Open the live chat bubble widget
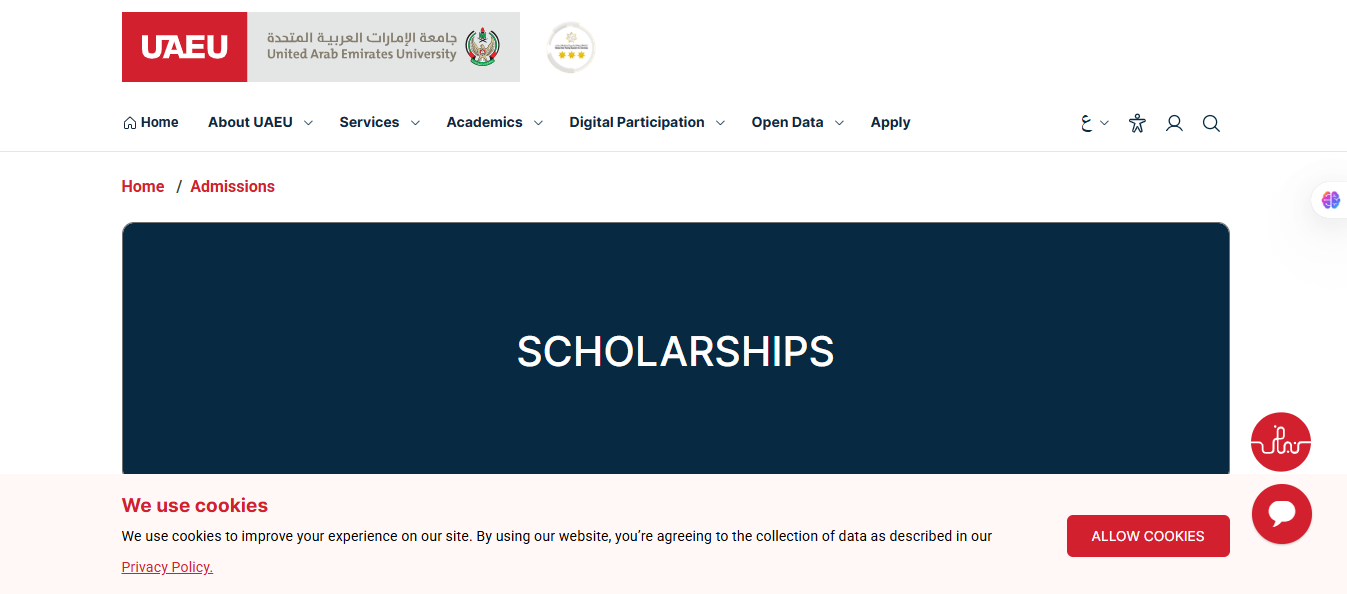 (x=1282, y=514)
